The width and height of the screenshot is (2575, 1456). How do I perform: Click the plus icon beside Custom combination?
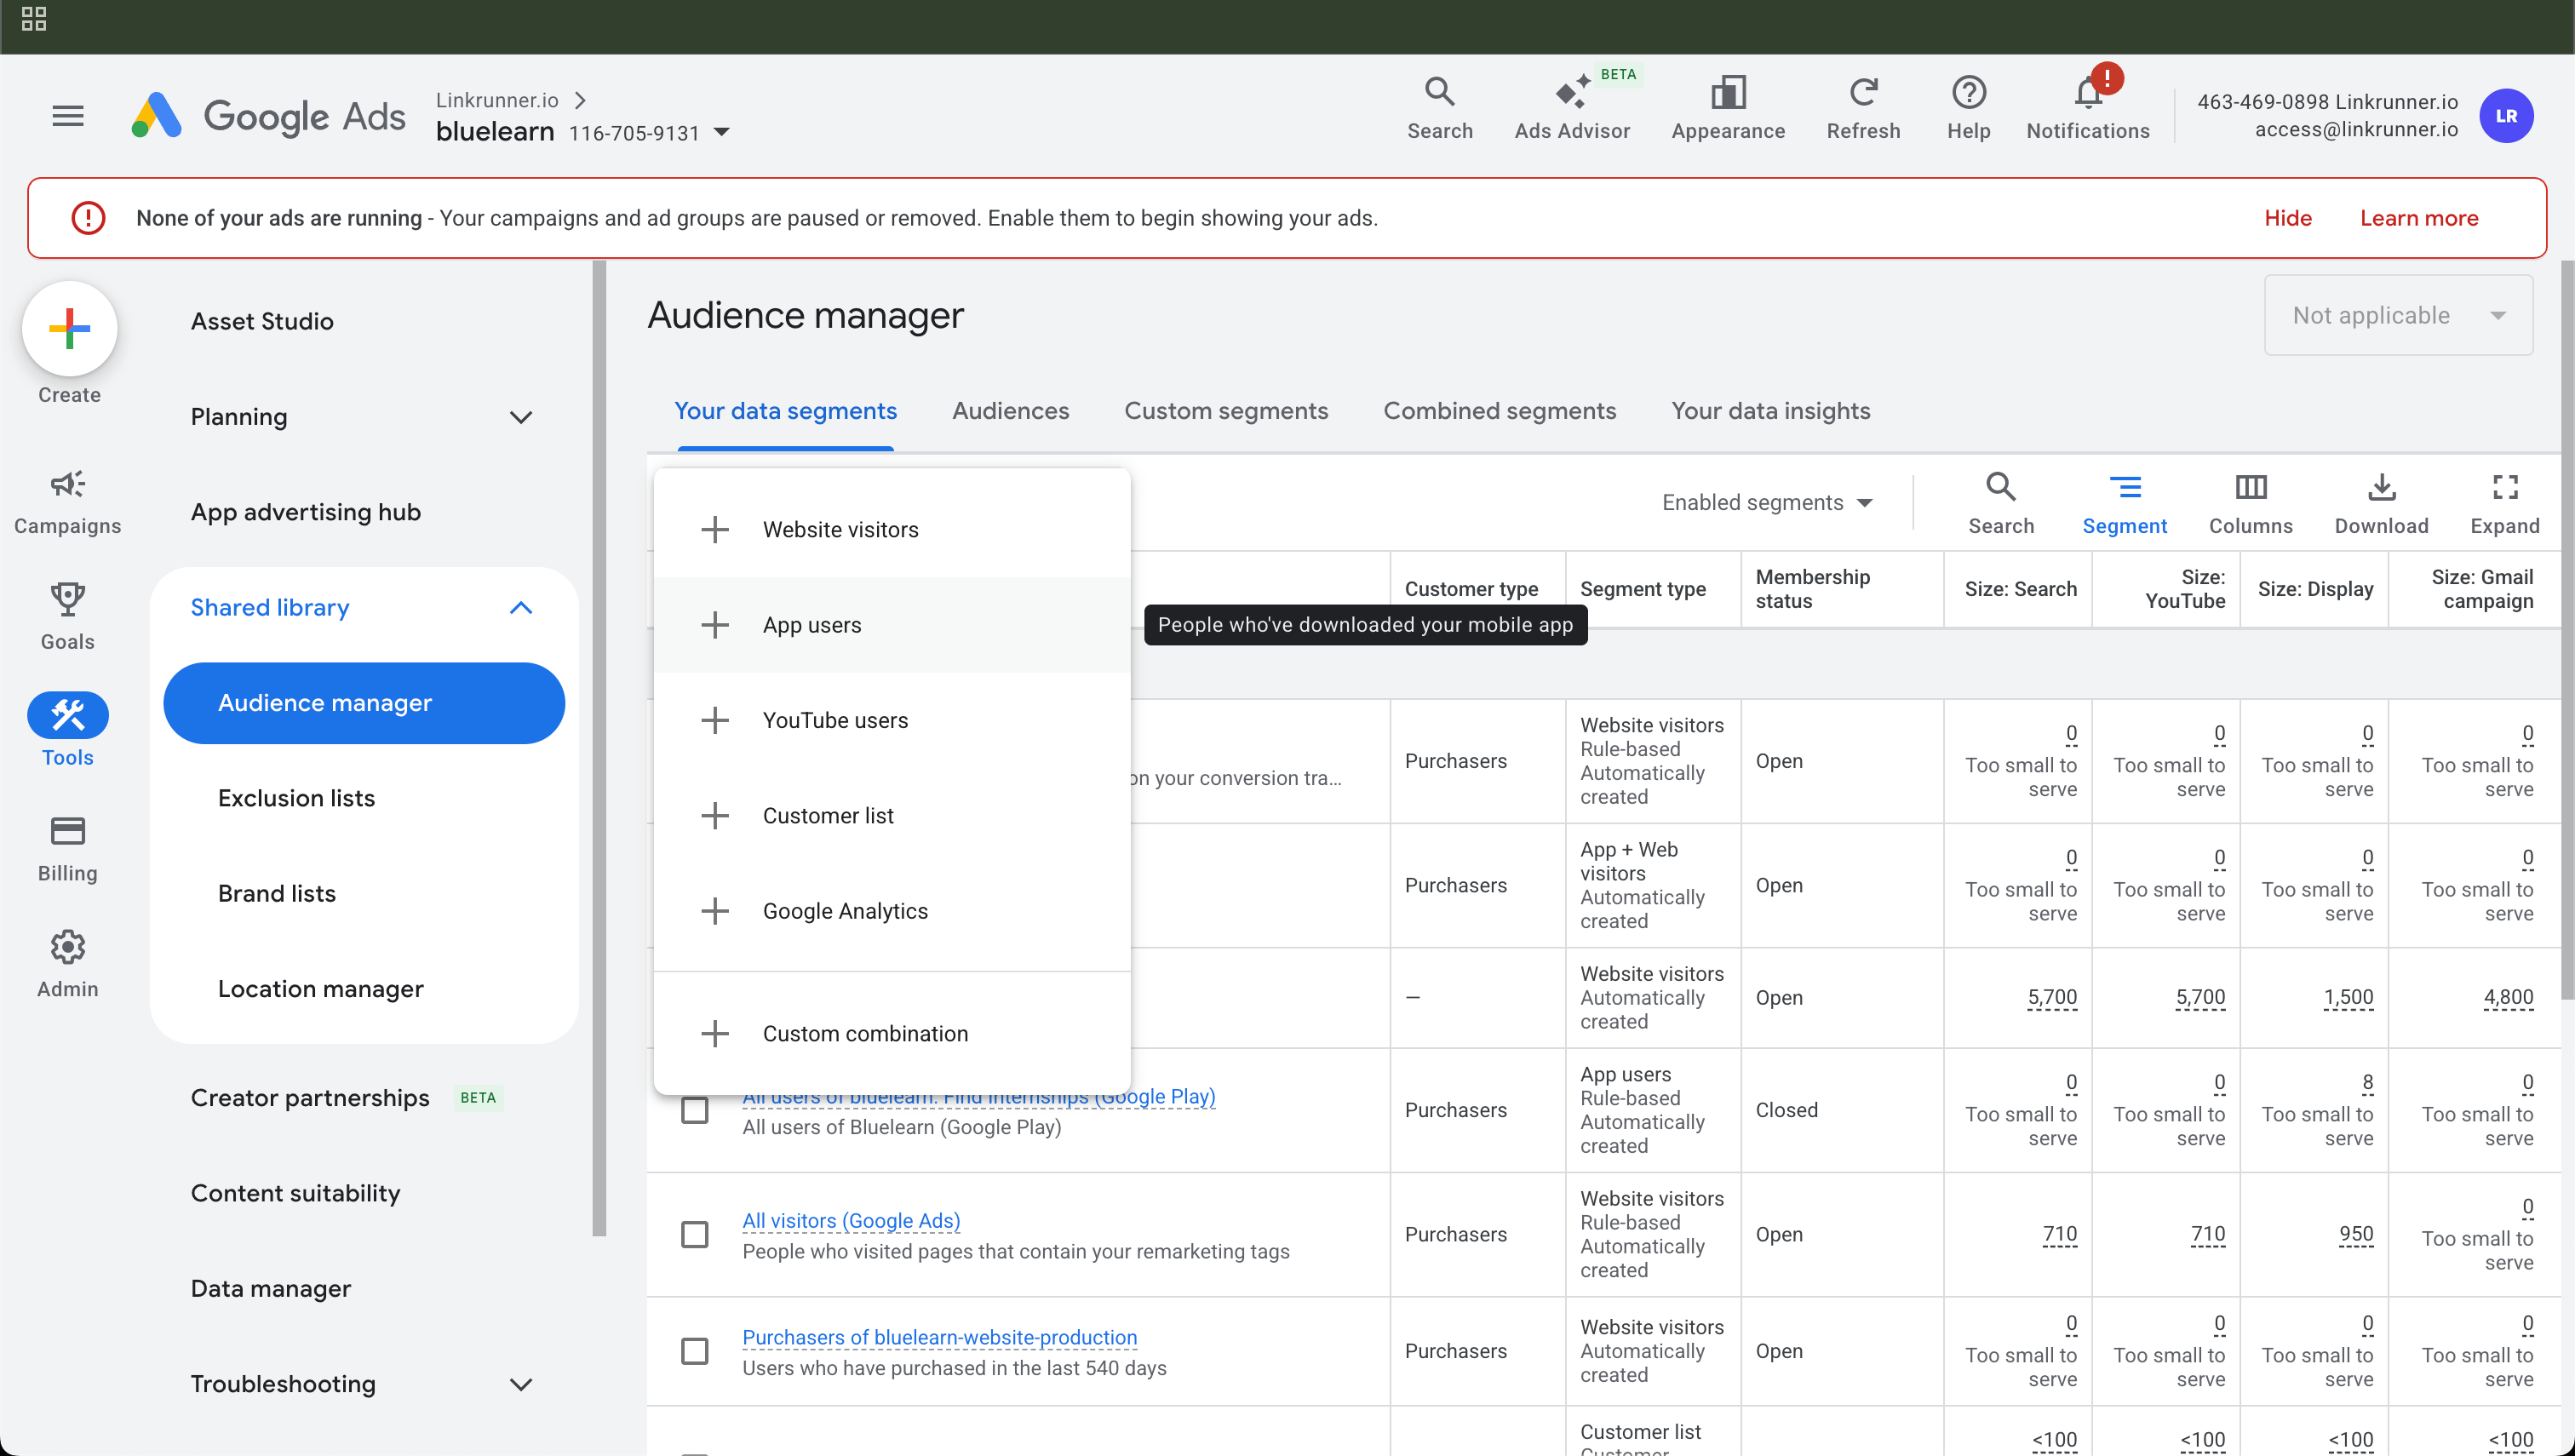[x=714, y=1033]
